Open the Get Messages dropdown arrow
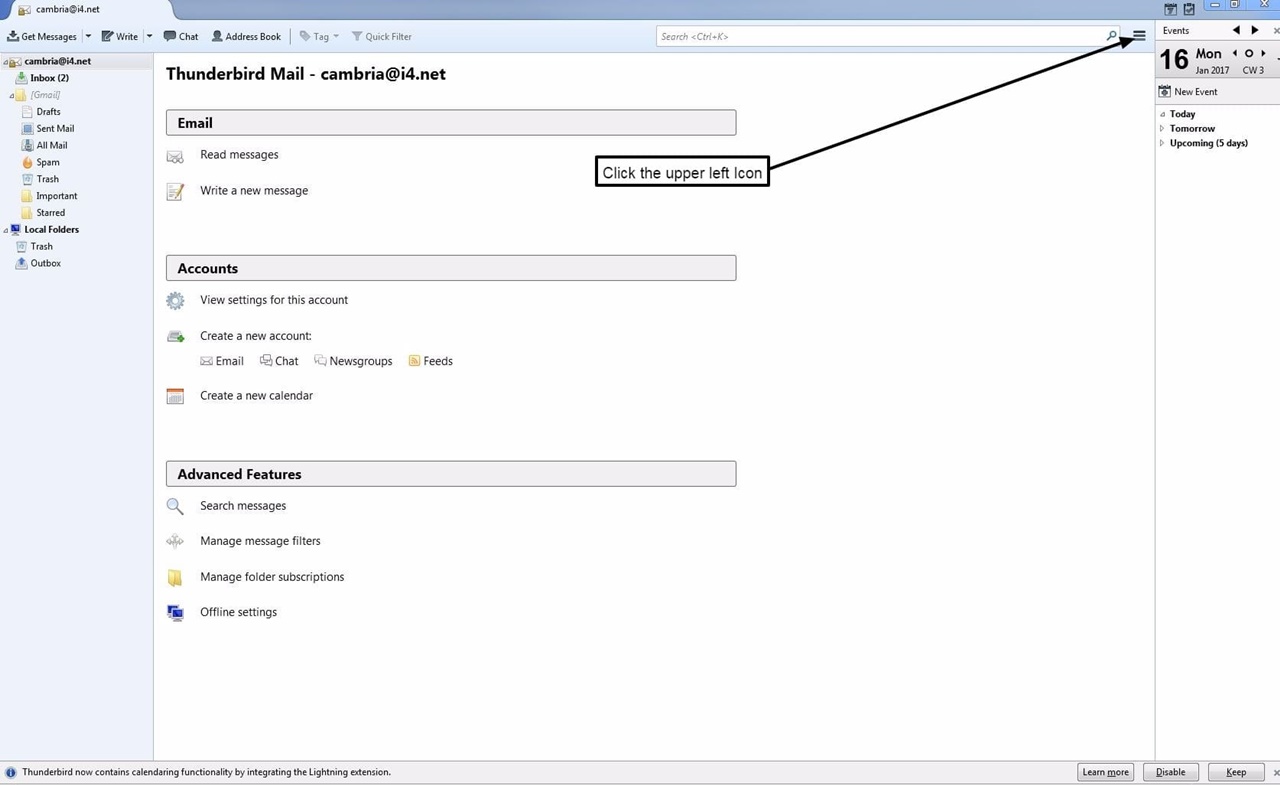This screenshot has height=785, width=1280. [x=88, y=36]
